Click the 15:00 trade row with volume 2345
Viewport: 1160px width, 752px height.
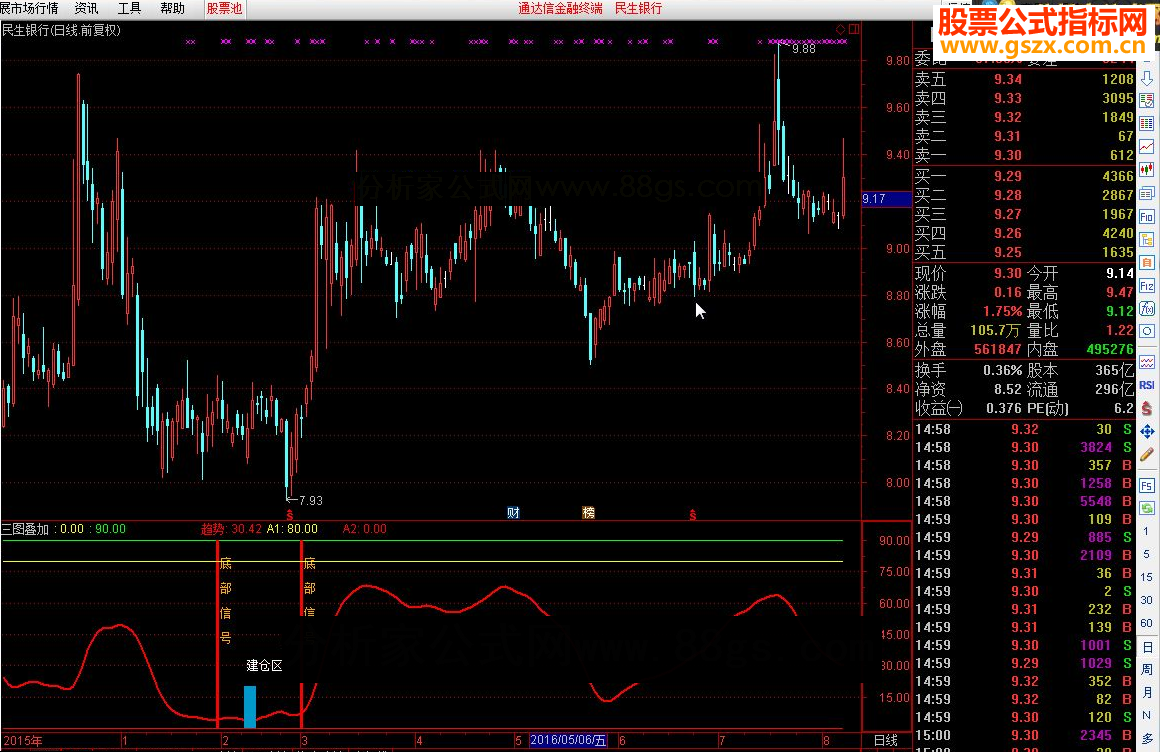click(1024, 735)
